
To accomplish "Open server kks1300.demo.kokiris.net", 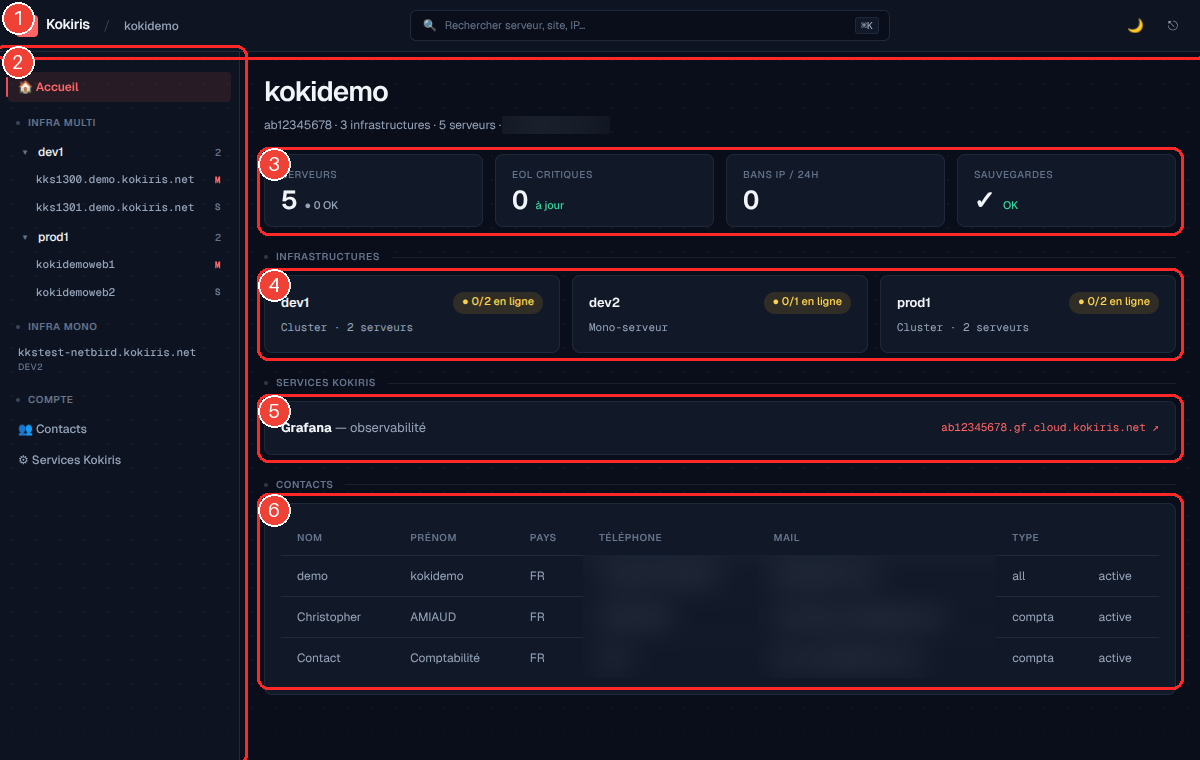I will 115,180.
